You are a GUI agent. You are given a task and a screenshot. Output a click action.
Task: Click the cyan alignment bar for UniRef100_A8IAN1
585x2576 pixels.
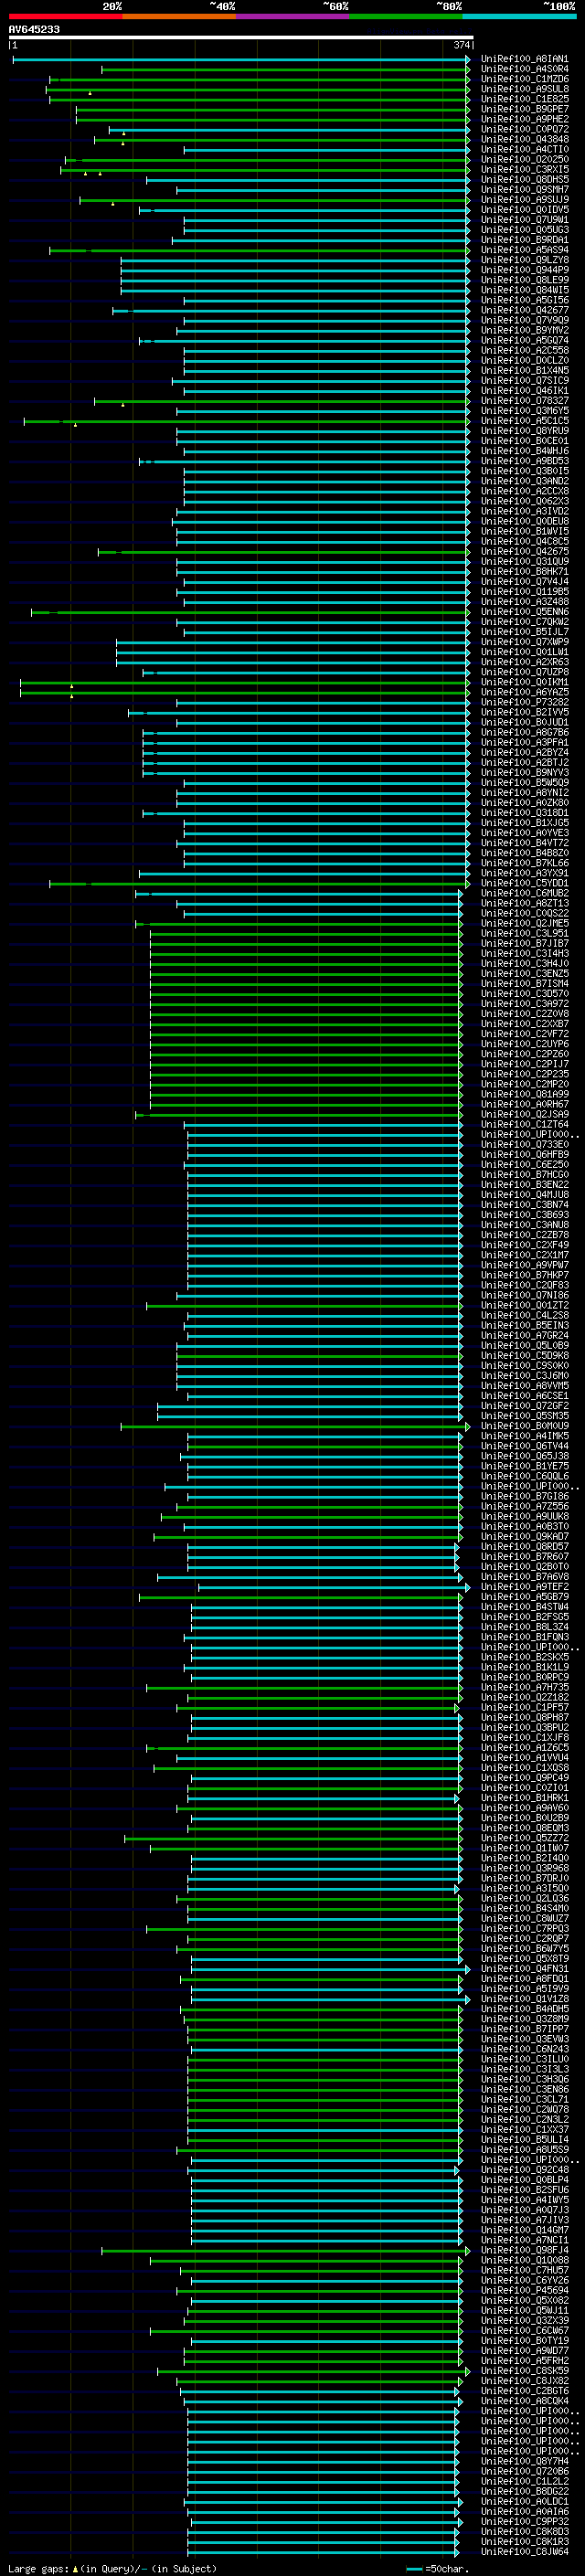[x=241, y=59]
